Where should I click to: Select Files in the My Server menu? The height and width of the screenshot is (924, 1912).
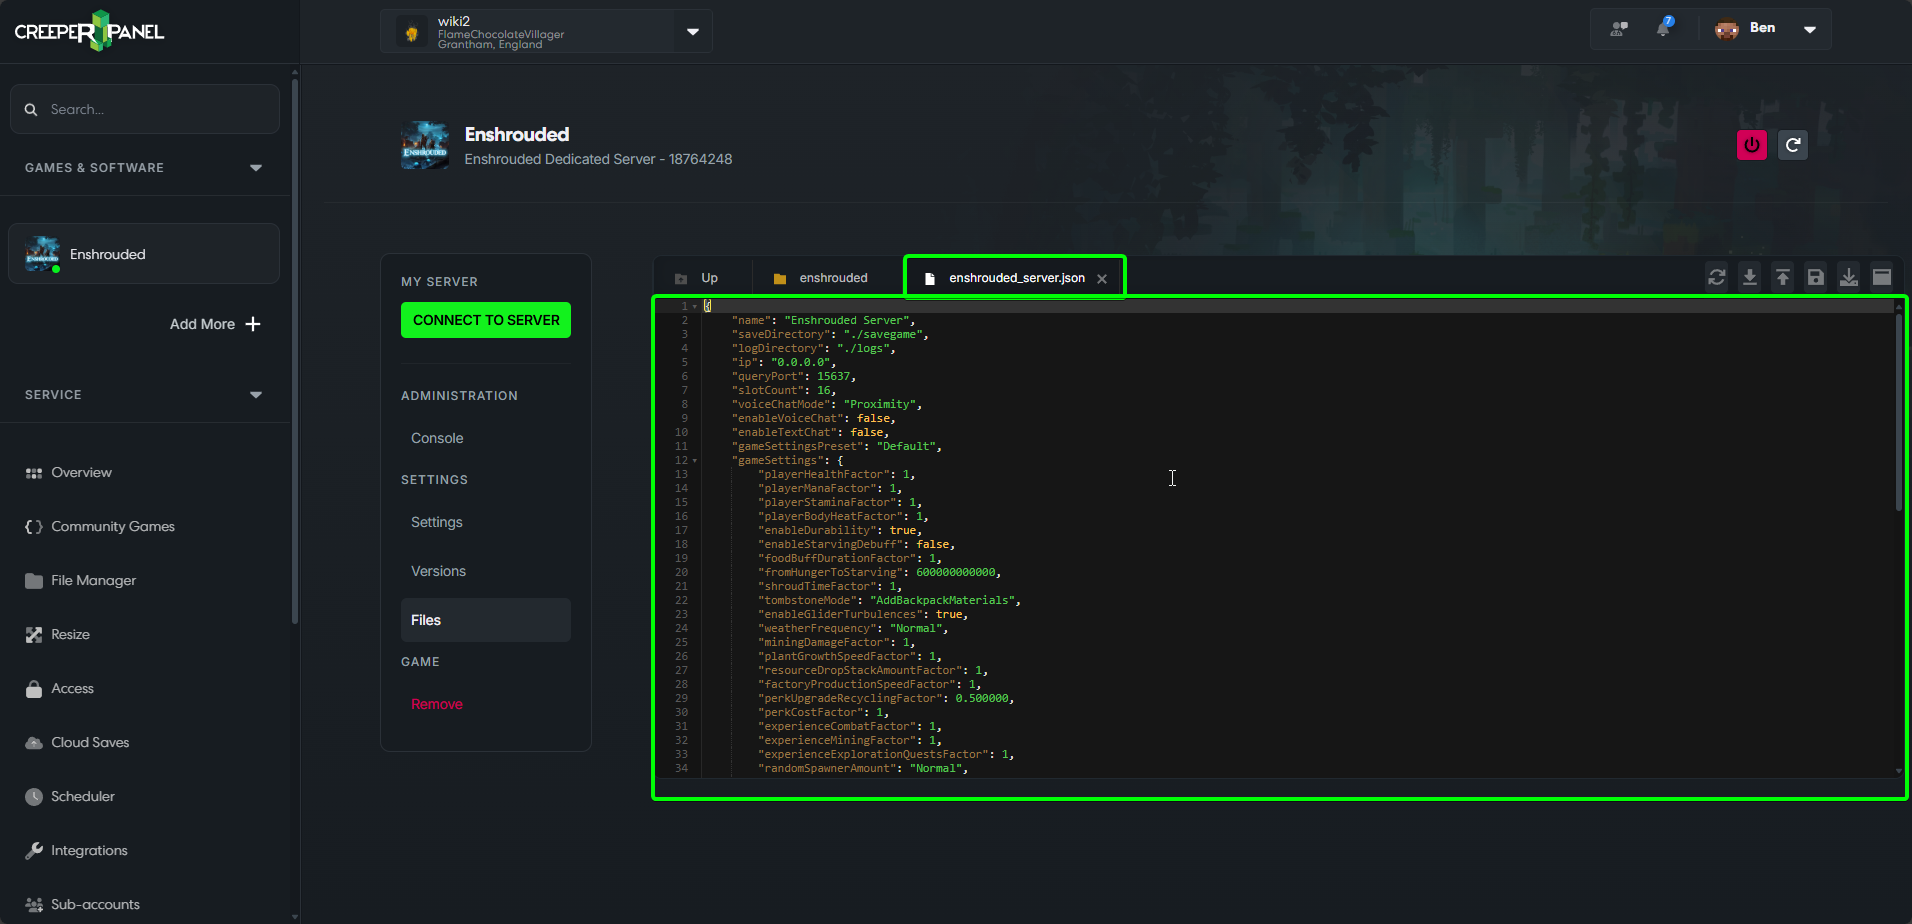tap(486, 620)
